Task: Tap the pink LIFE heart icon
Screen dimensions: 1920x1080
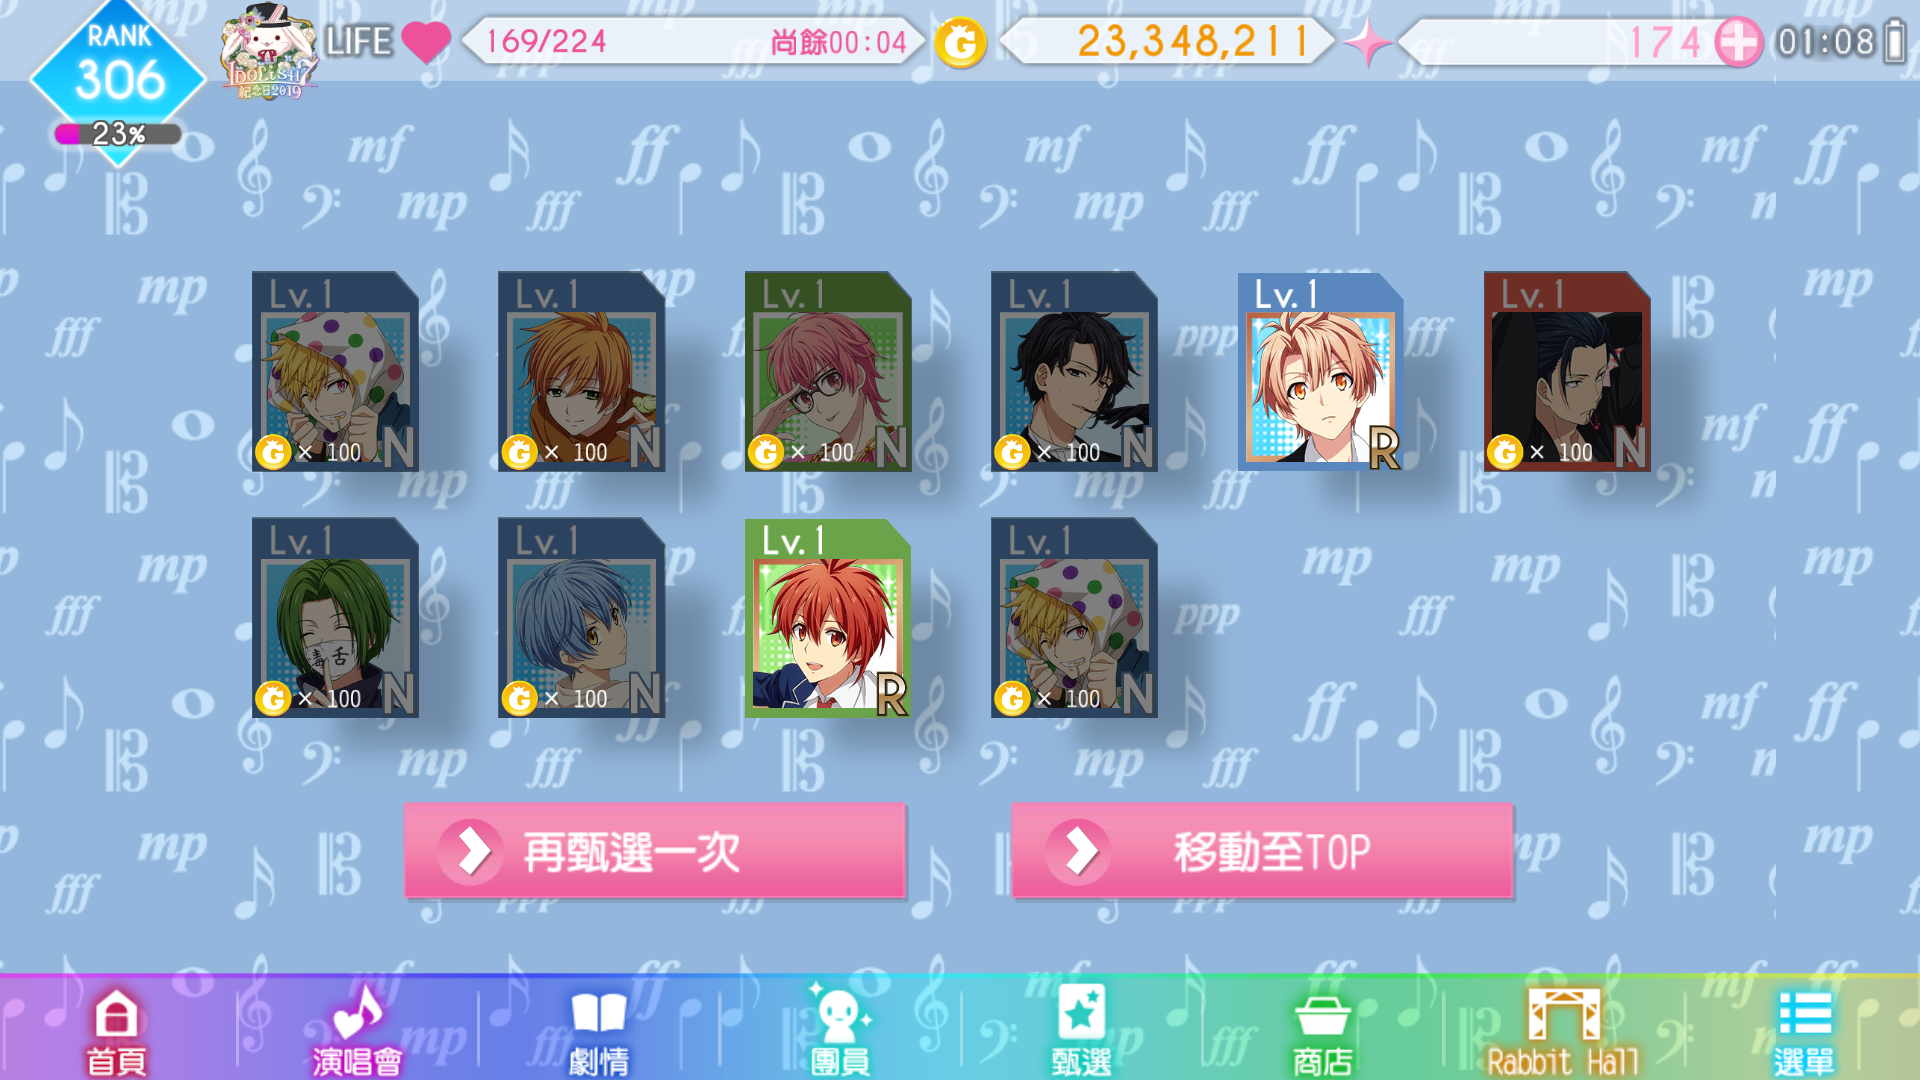Action: click(x=426, y=42)
